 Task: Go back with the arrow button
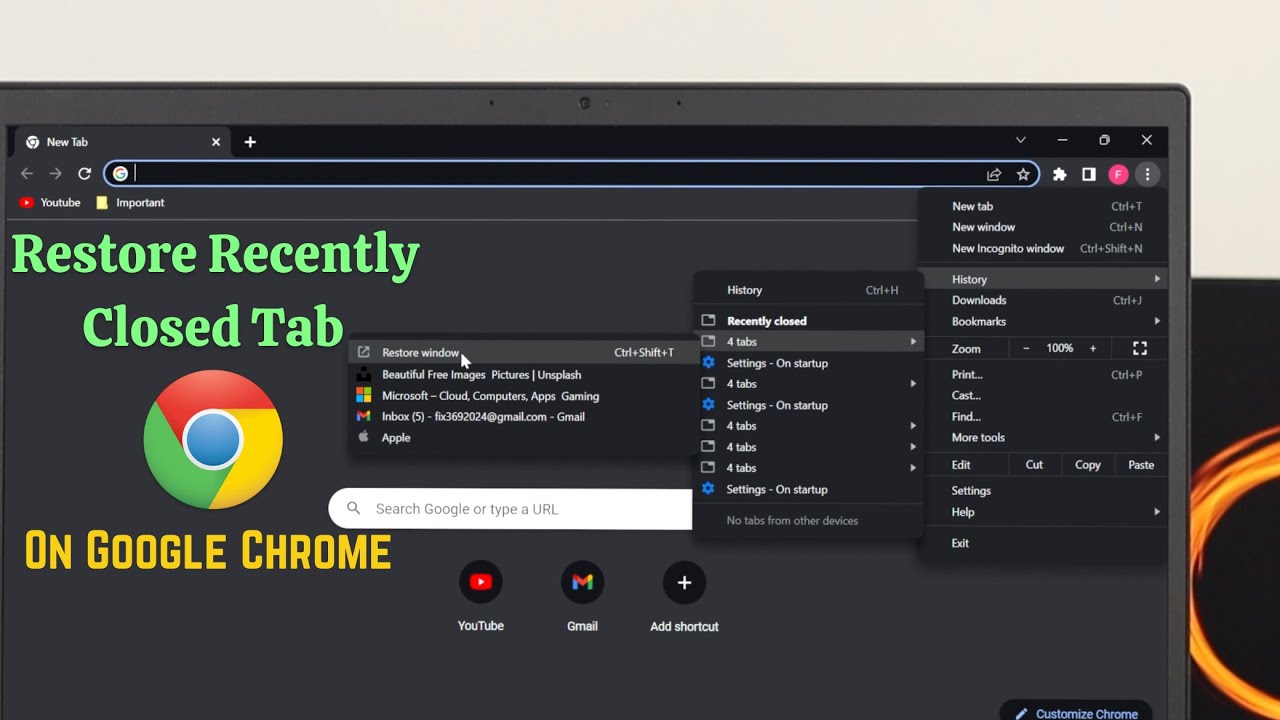[27, 174]
